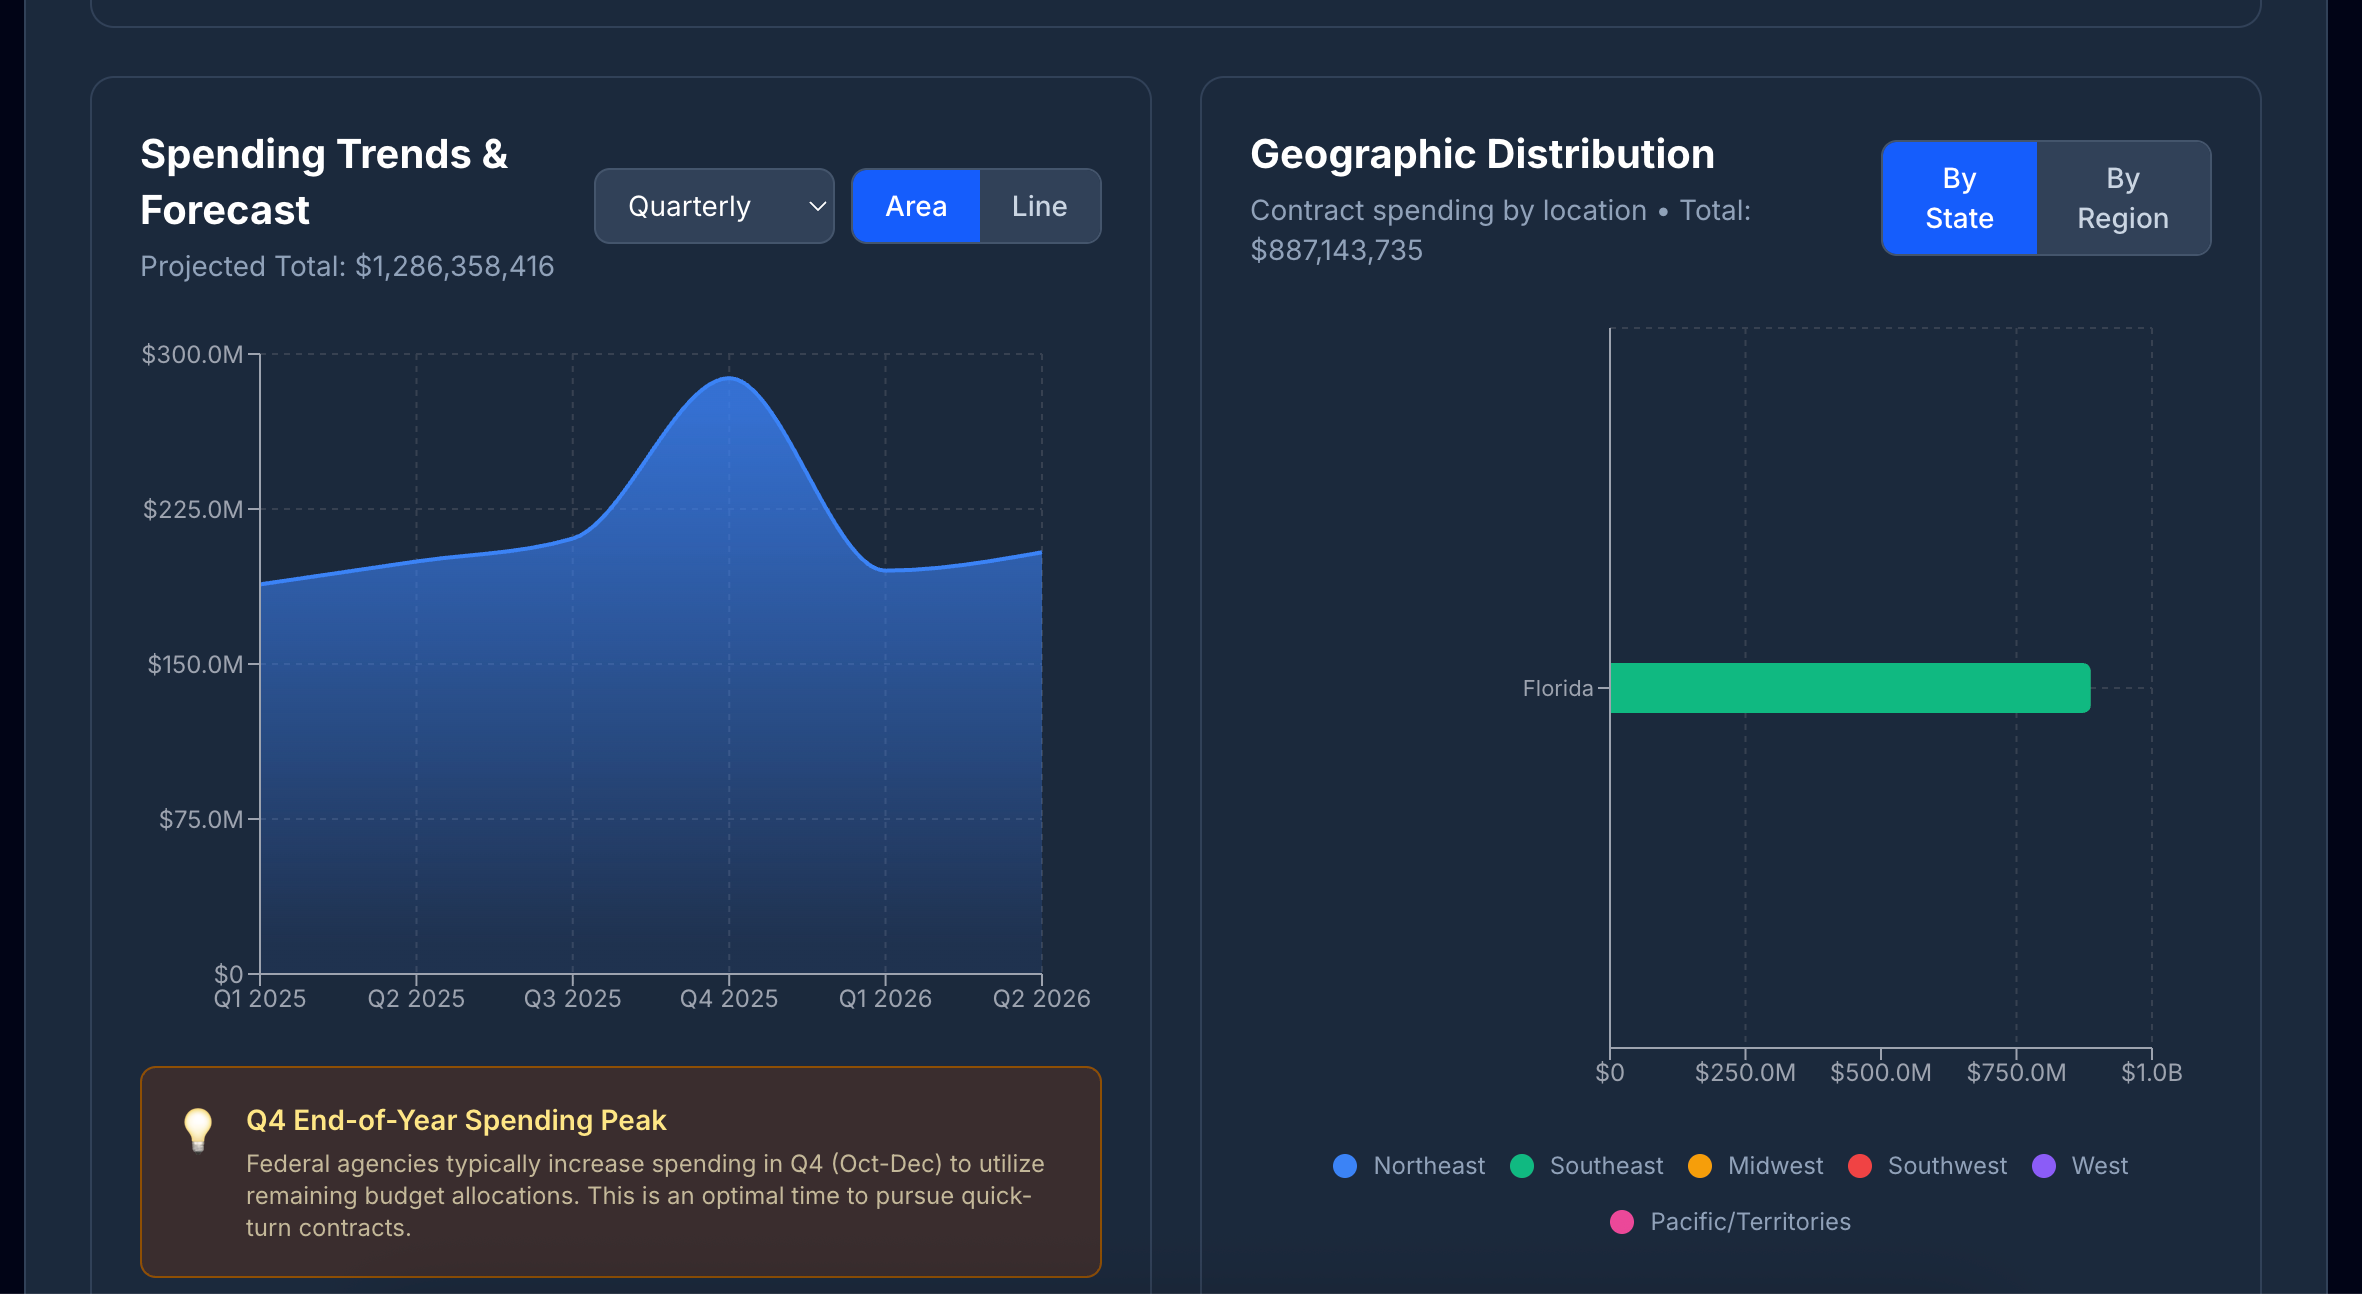This screenshot has width=2362, height=1294.
Task: Switch chart to Area view
Action: [915, 206]
